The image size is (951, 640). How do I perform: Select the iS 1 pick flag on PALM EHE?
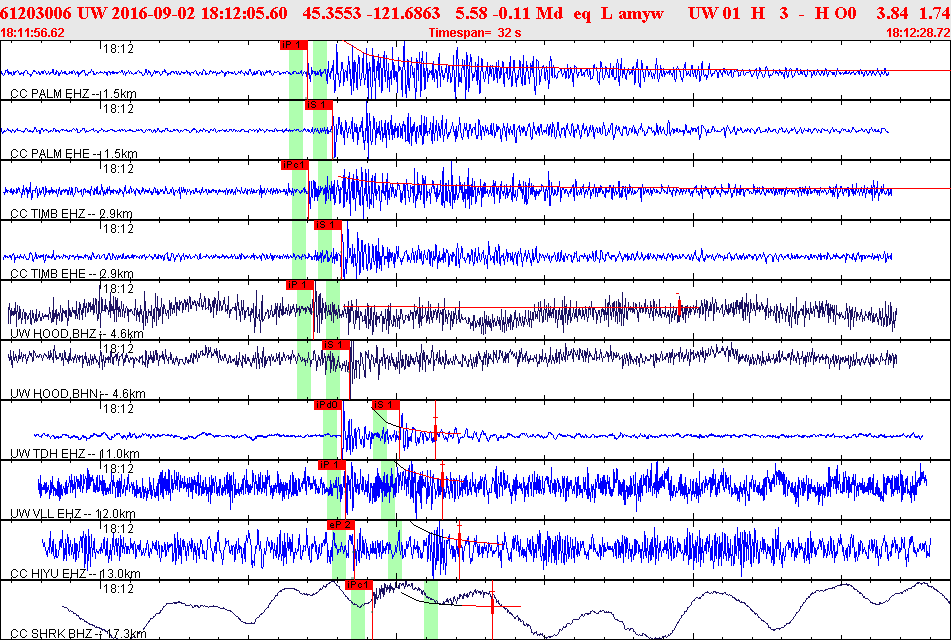(319, 105)
